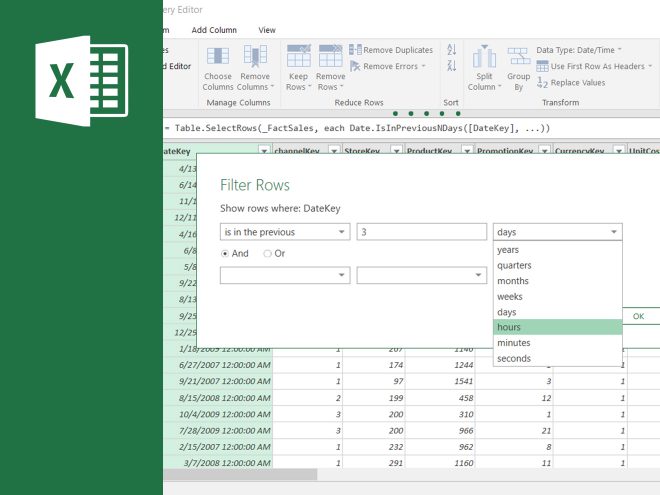The width and height of the screenshot is (660, 495).
Task: Click the Group By icon
Action: point(518,57)
